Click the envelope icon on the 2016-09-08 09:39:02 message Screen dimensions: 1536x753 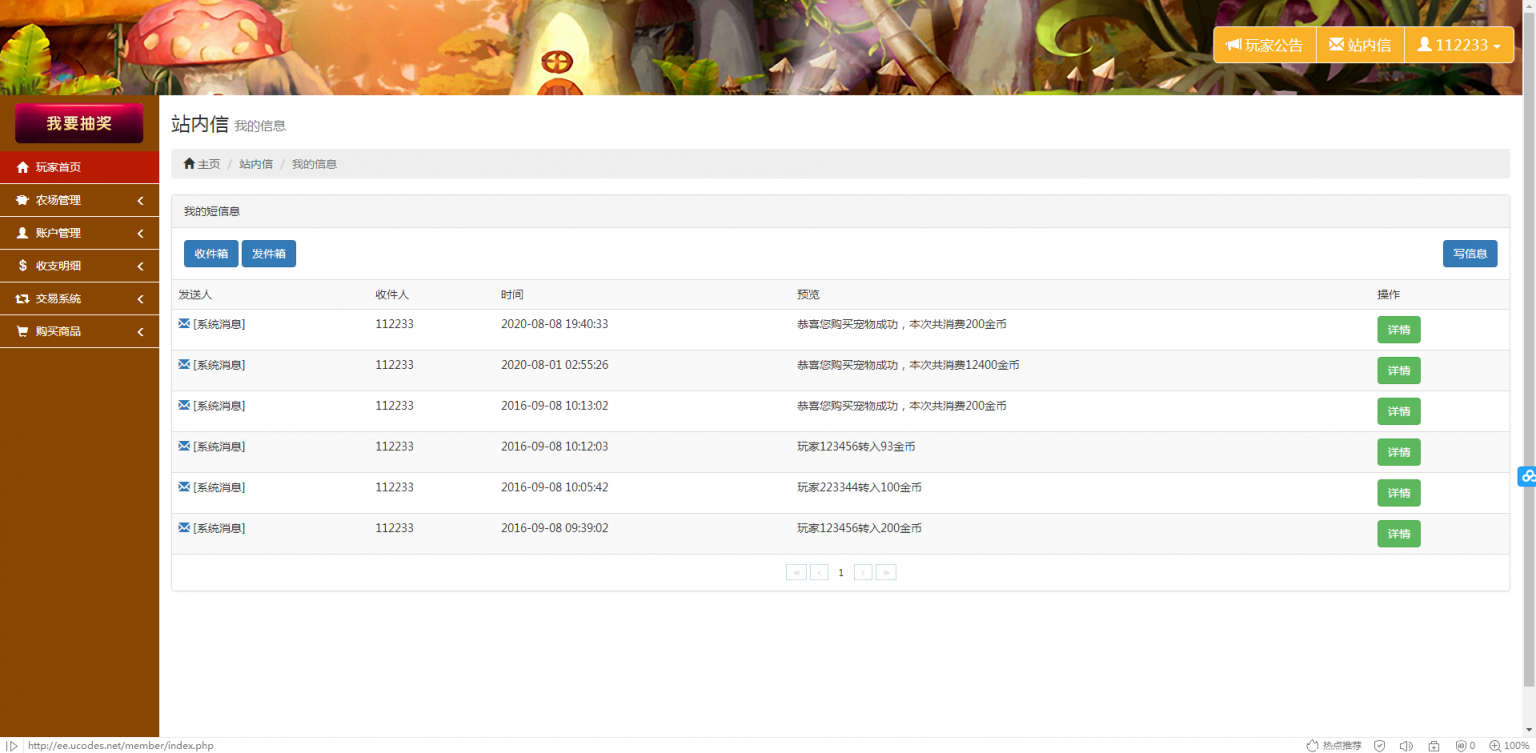[x=184, y=528]
